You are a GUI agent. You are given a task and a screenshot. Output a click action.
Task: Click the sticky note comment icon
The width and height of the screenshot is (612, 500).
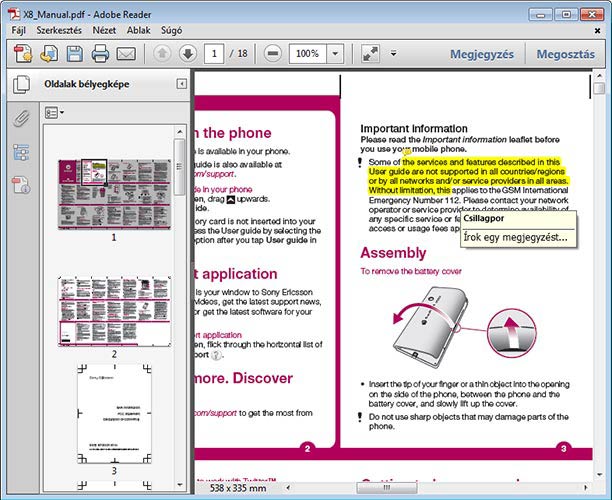coord(407,152)
